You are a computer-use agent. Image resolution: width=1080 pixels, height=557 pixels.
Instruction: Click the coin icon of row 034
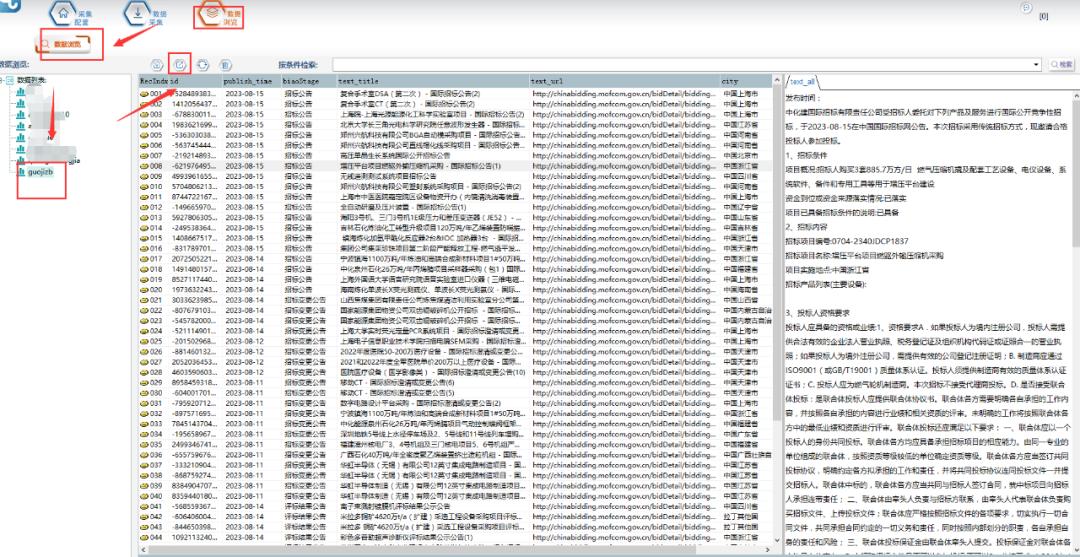point(144,434)
